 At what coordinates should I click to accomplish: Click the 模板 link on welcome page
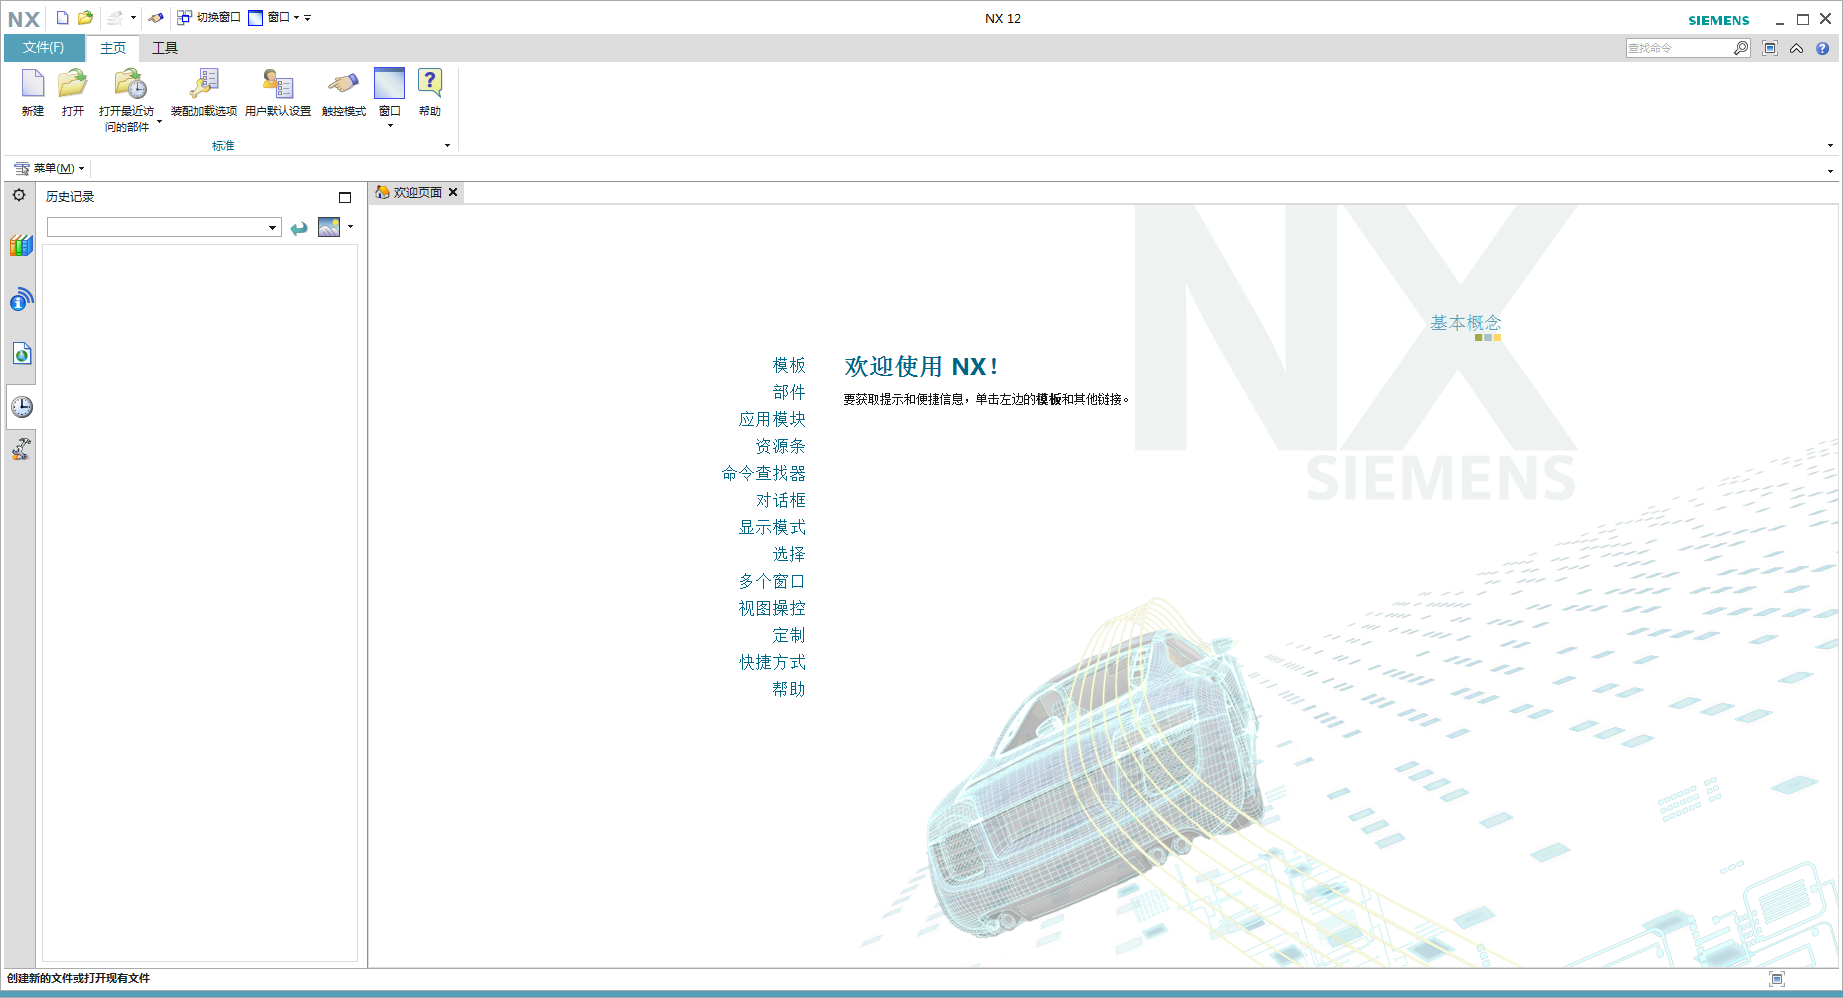(x=789, y=366)
